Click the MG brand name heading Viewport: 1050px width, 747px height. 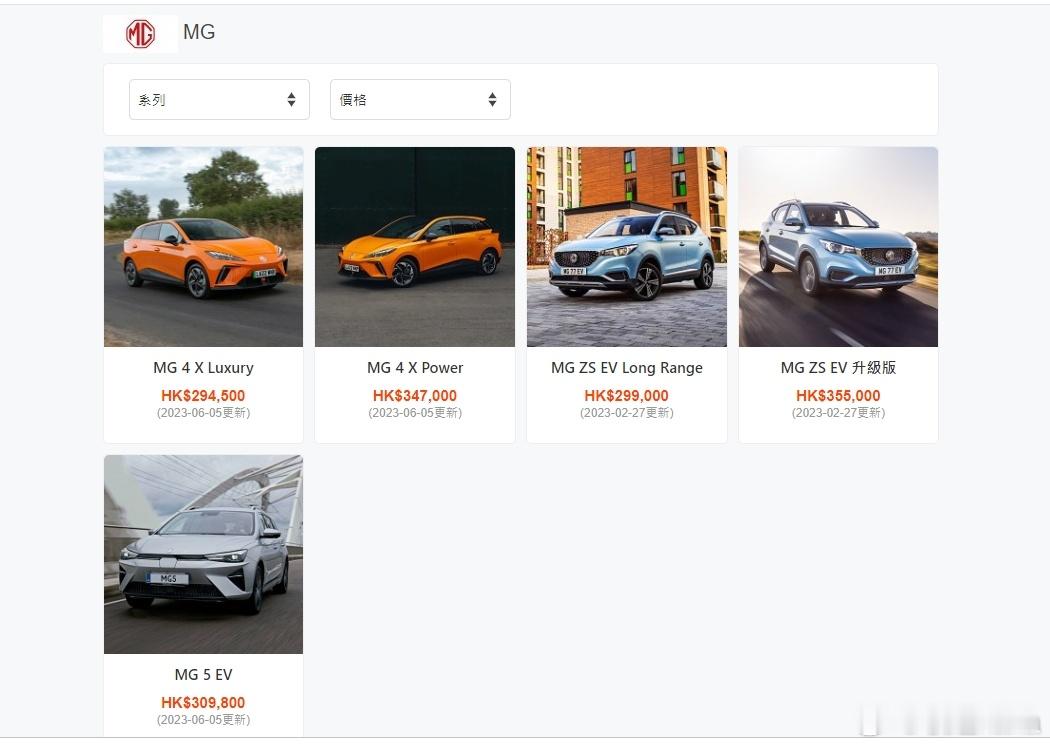[x=199, y=32]
